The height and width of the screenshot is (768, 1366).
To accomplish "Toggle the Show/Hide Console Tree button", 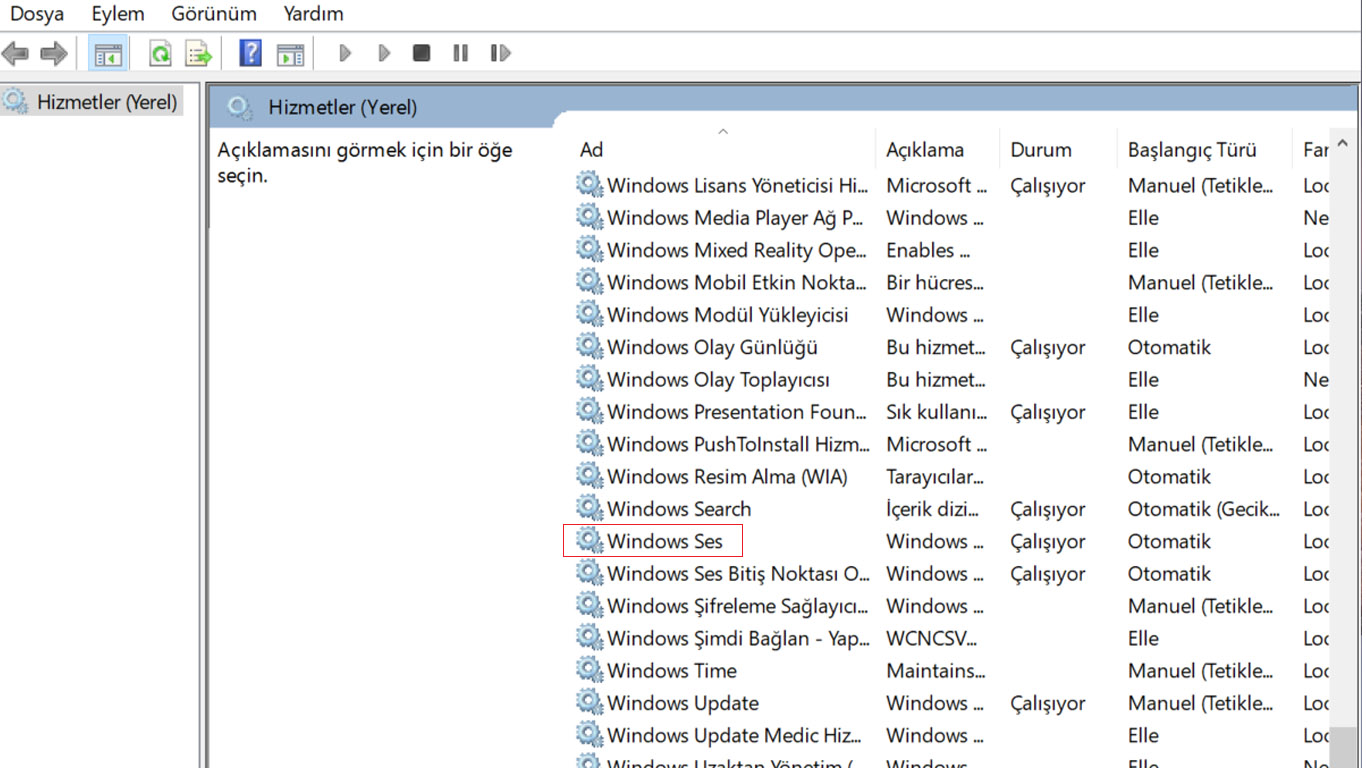I will coord(108,53).
